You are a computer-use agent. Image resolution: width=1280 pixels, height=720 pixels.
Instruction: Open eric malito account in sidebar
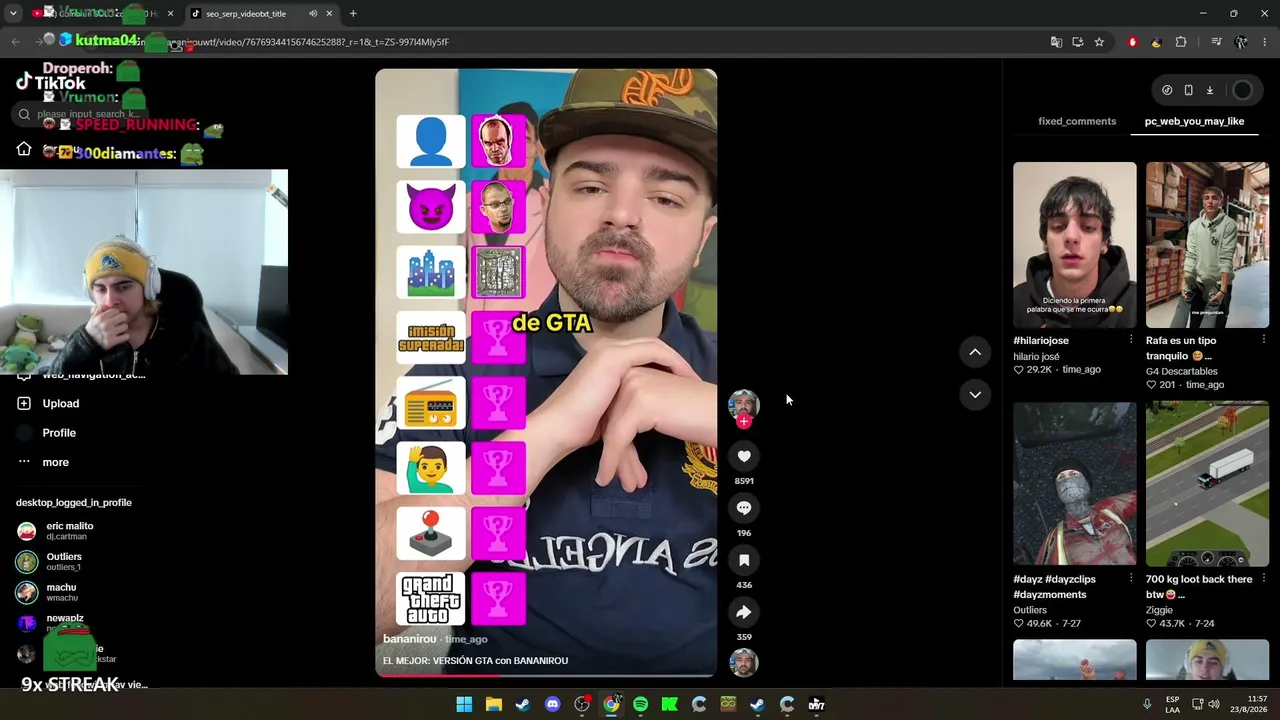(56, 531)
